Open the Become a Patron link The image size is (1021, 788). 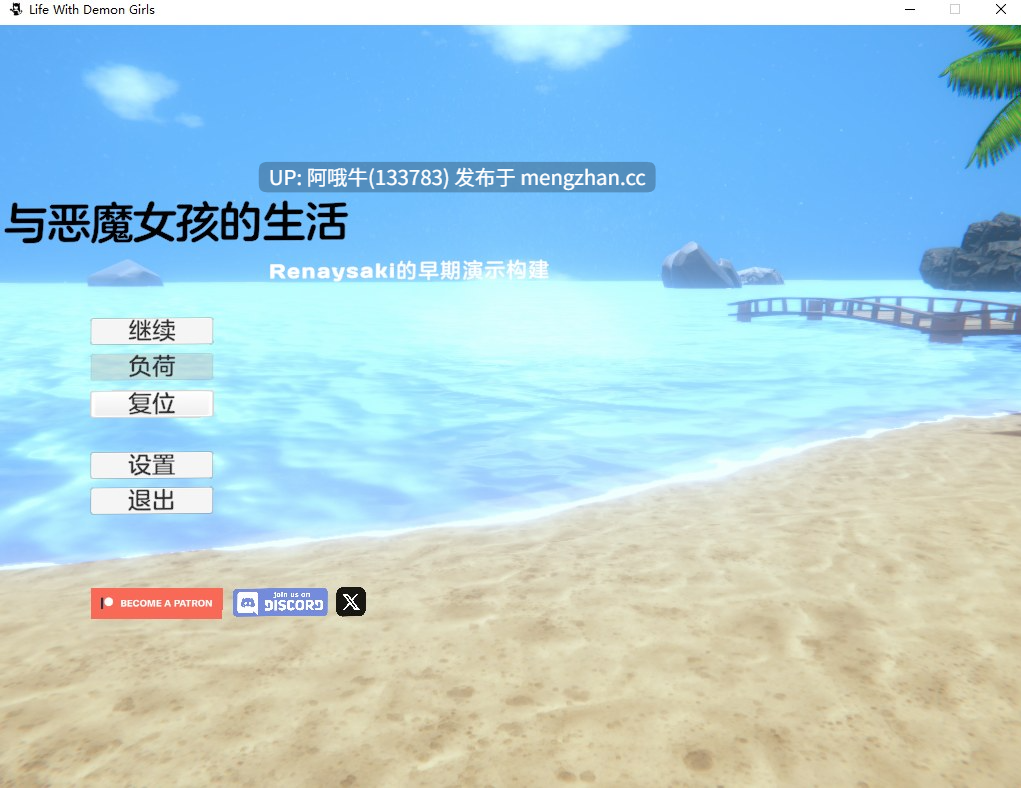click(x=157, y=603)
